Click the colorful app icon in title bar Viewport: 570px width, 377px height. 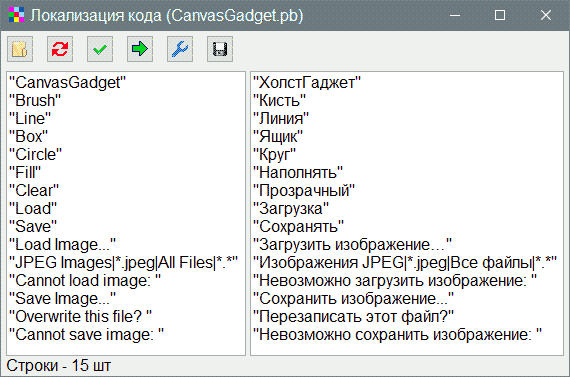point(16,15)
